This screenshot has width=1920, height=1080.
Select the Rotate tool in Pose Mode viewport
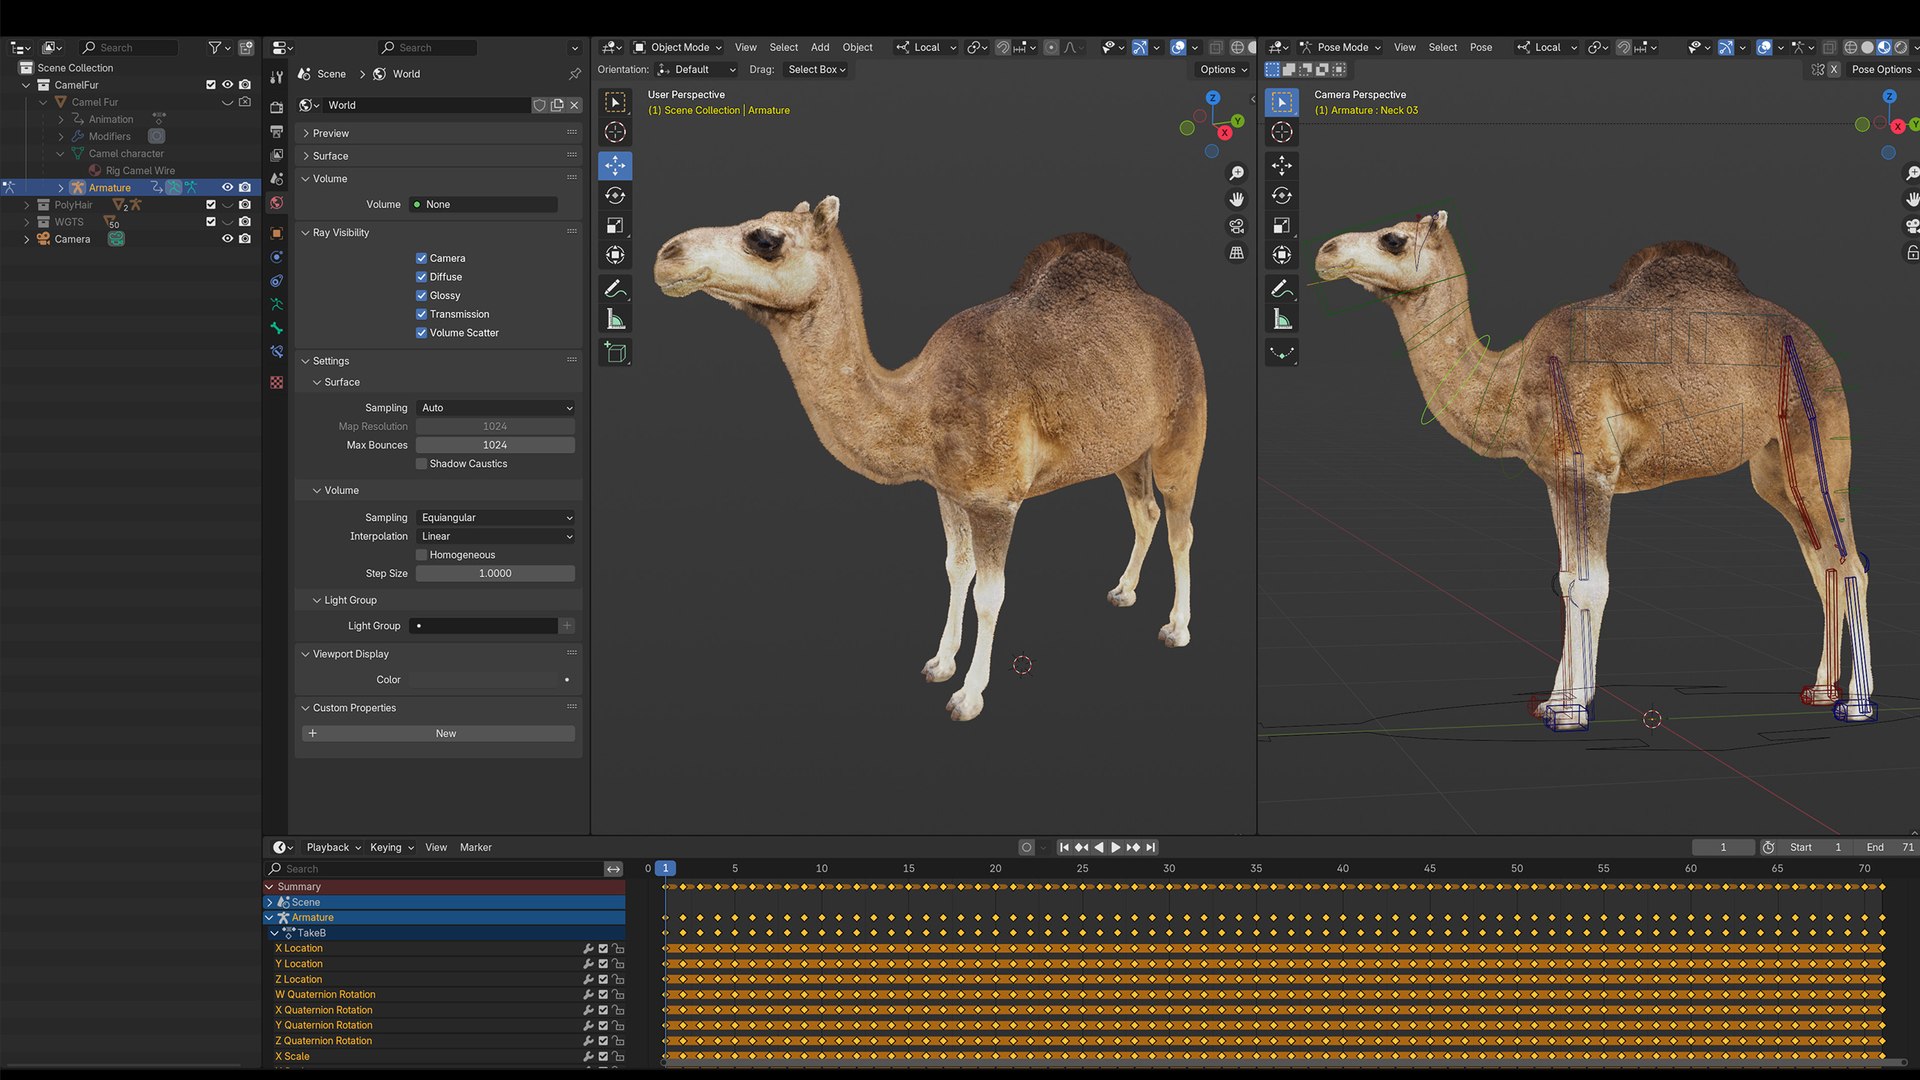[1282, 196]
